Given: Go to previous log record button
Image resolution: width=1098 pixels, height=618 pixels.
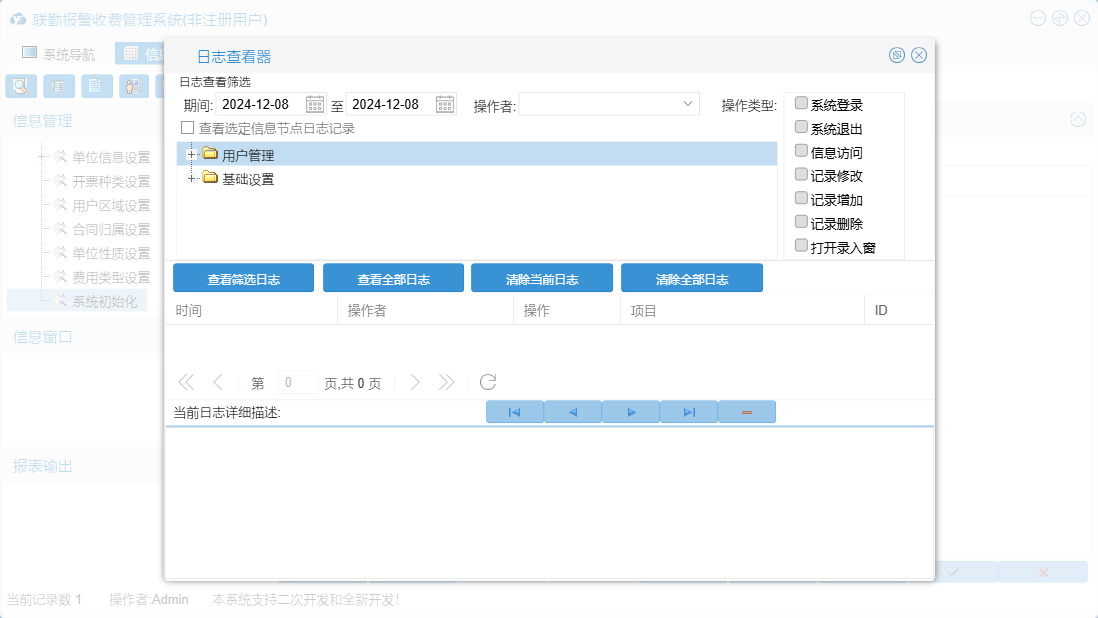Looking at the screenshot, I should (x=573, y=412).
